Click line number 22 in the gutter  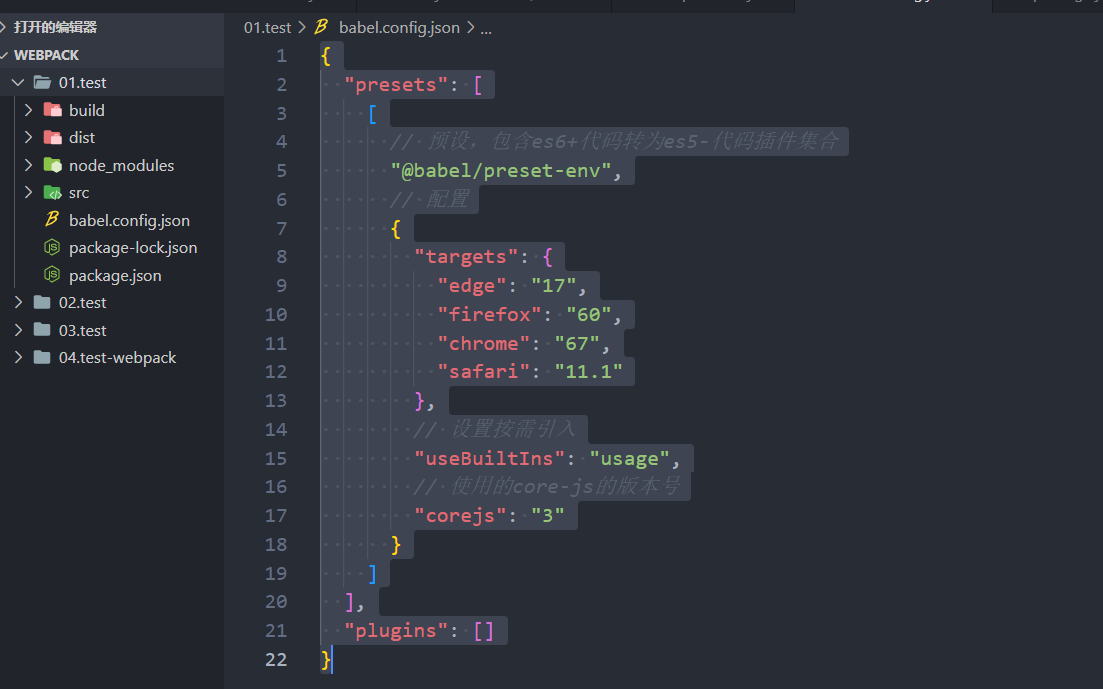point(276,659)
